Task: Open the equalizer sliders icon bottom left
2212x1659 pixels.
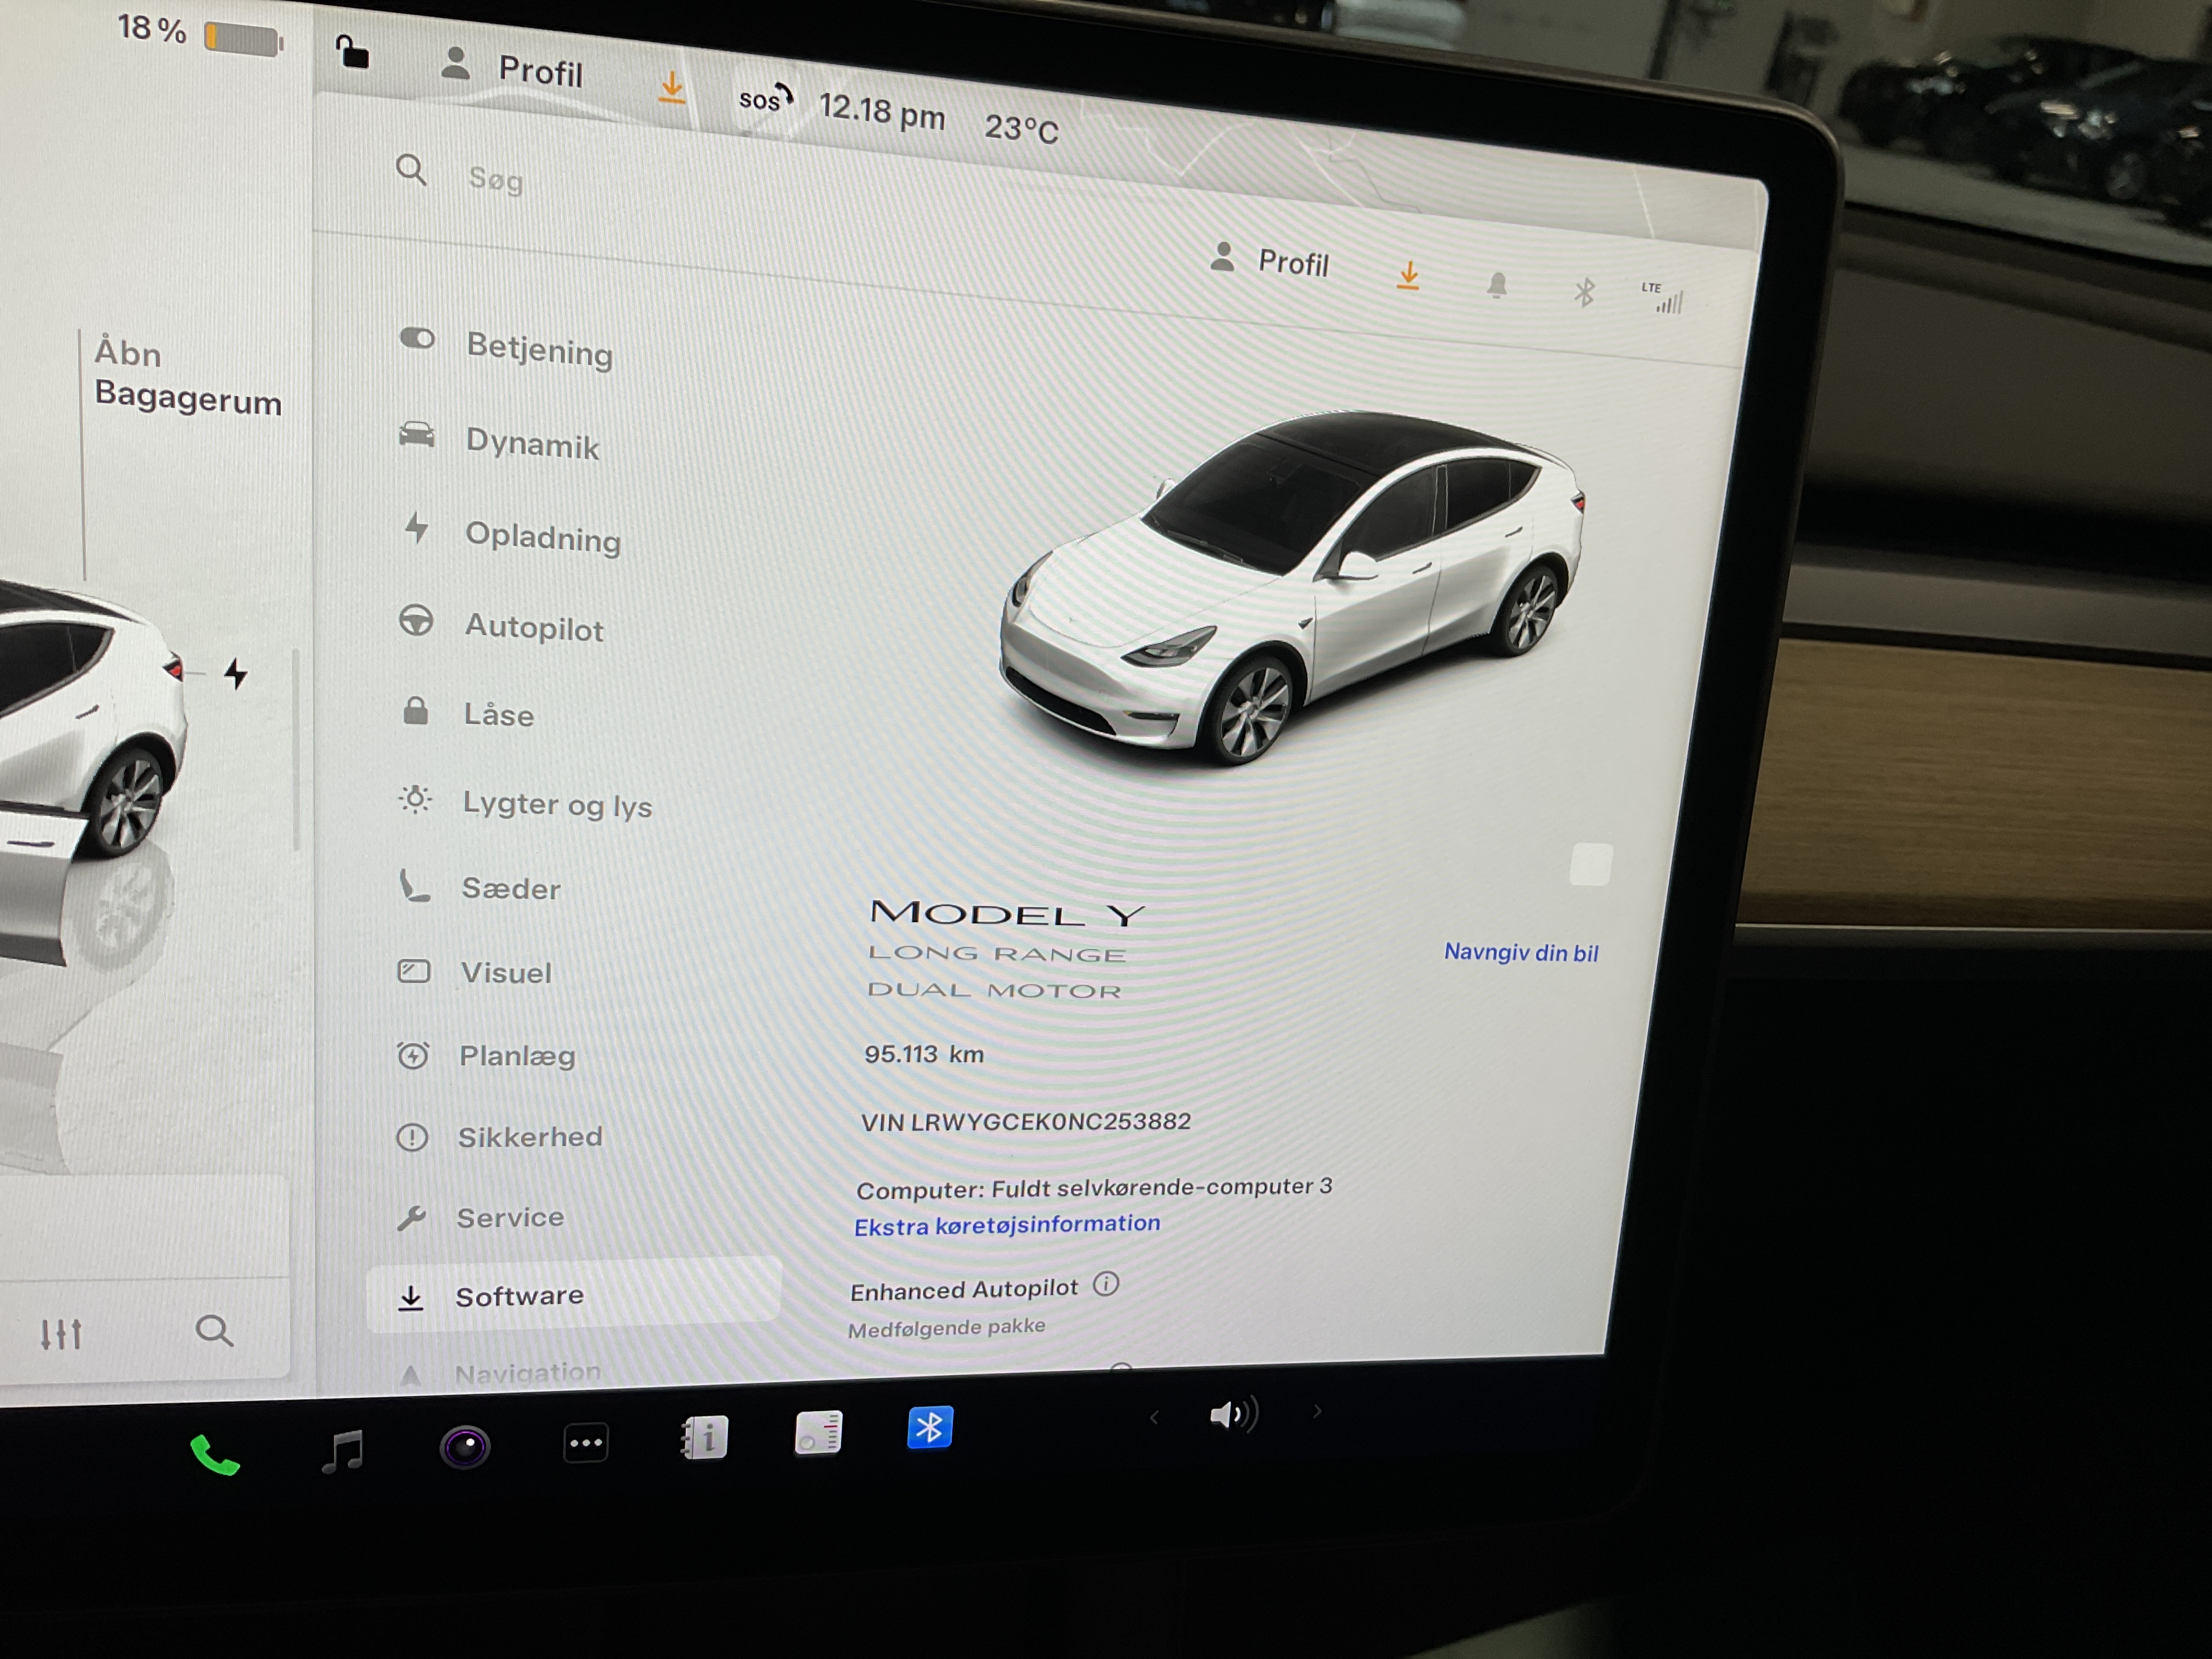Action: (x=61, y=1334)
